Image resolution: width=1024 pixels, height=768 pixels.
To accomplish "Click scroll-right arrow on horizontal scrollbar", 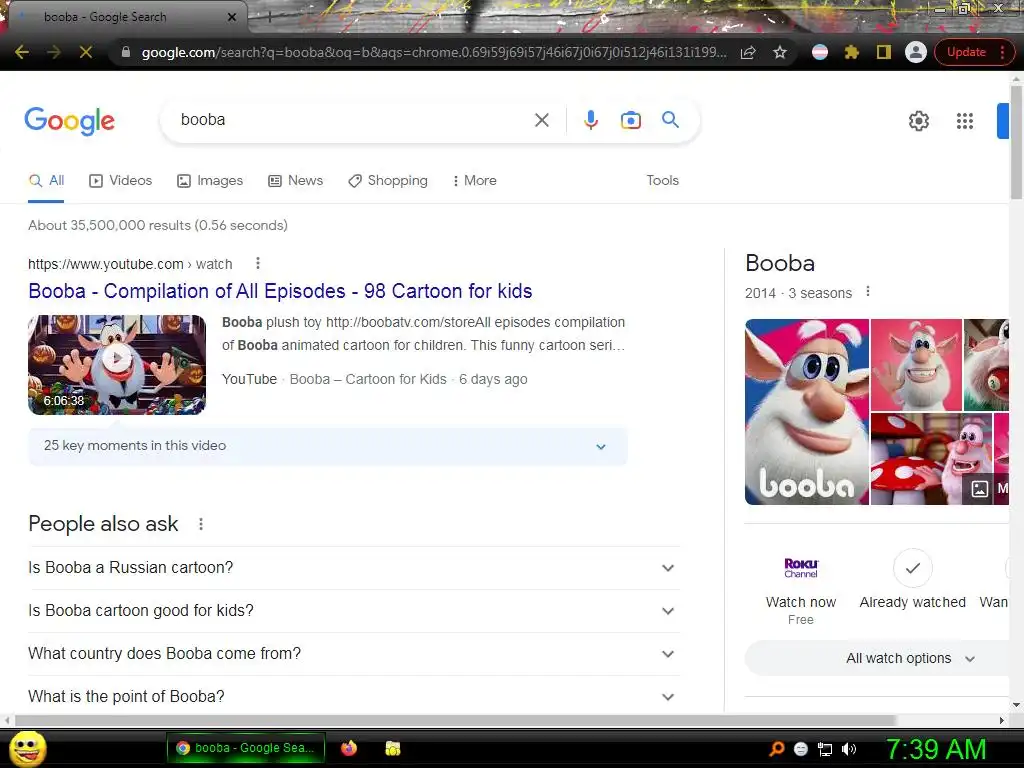I will [1002, 720].
